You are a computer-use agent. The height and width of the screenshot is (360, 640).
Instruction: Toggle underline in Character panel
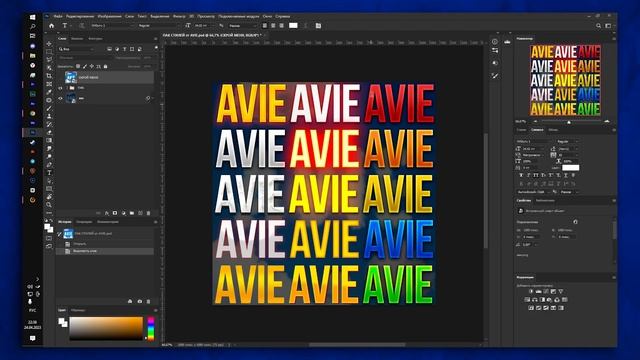[x=566, y=175]
